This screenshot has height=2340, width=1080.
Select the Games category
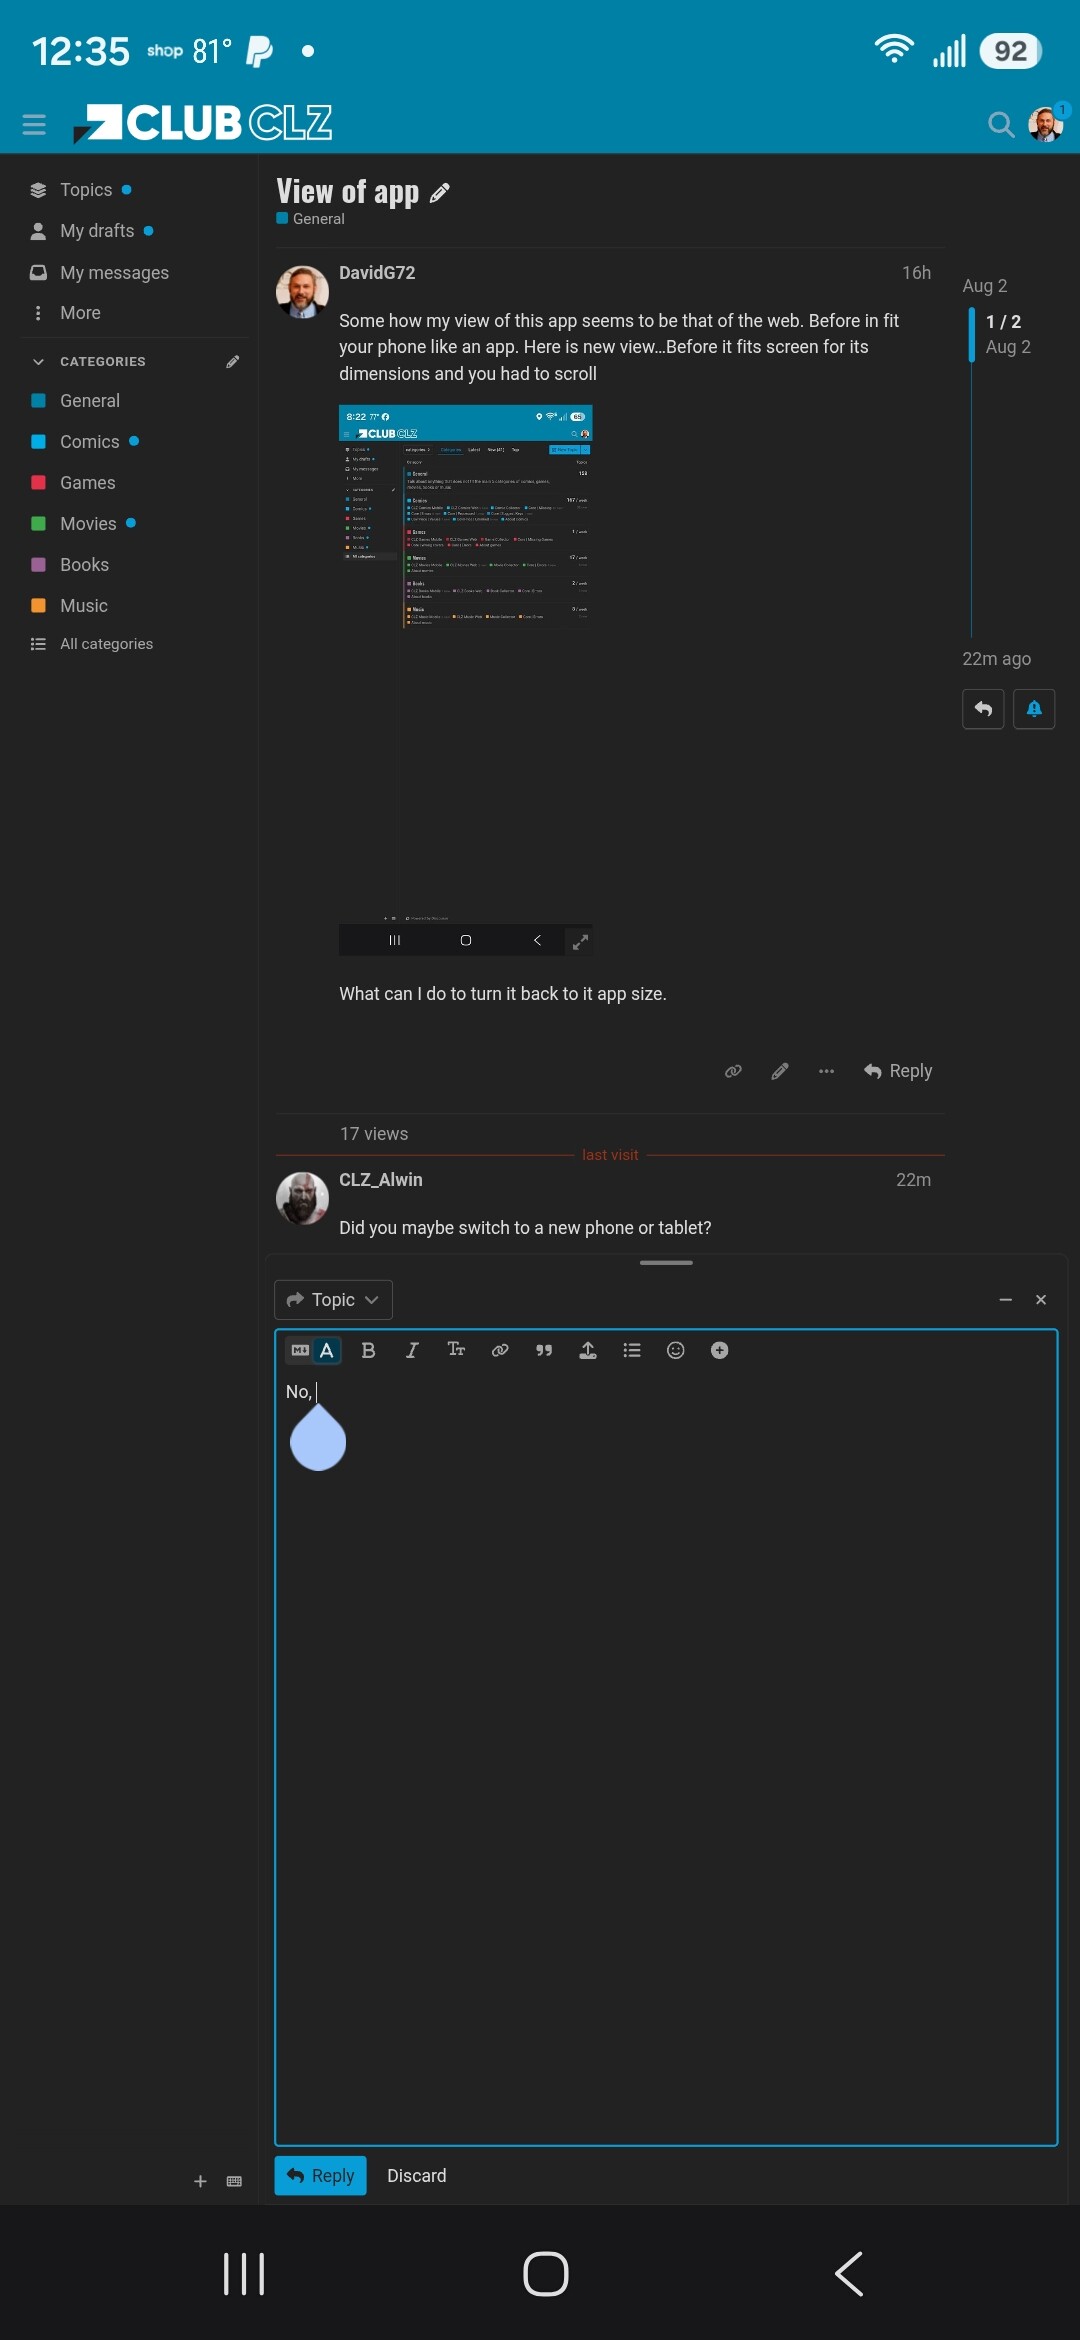pos(87,483)
